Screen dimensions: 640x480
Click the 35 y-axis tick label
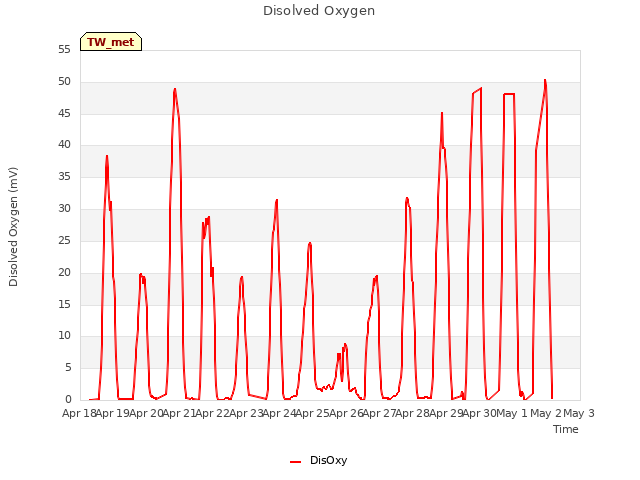pos(64,177)
